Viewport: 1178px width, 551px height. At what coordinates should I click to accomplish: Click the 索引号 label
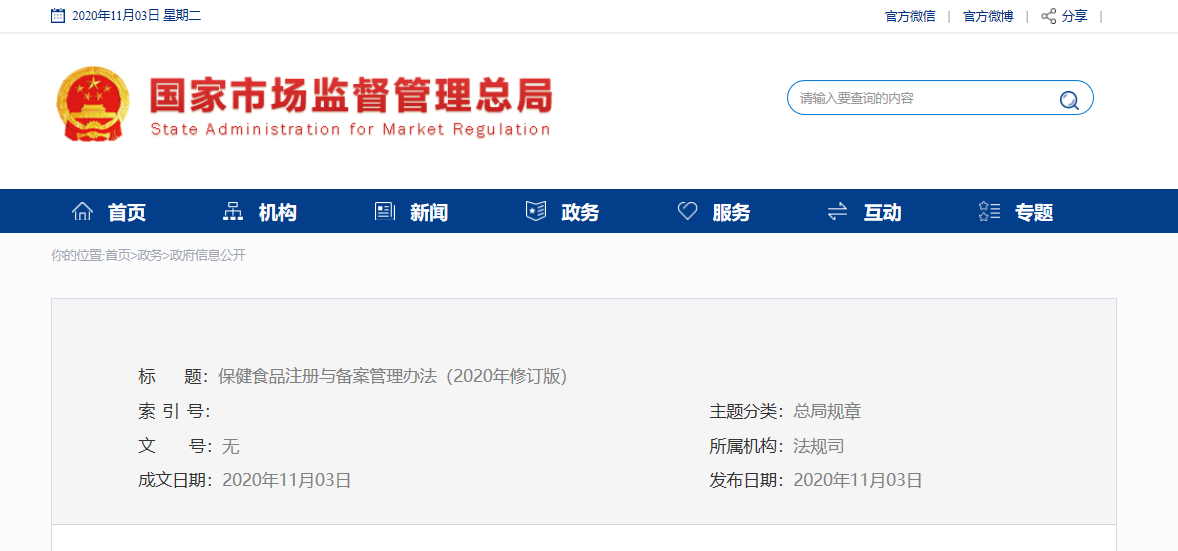[x=174, y=411]
